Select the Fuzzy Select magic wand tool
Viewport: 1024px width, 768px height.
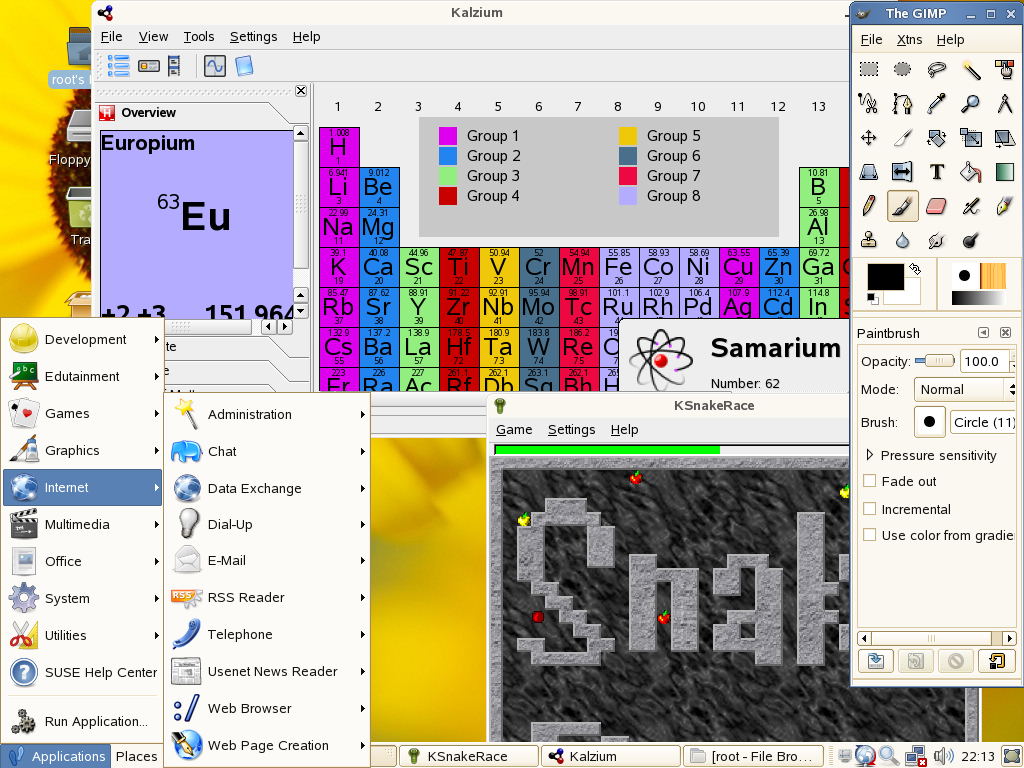click(971, 69)
